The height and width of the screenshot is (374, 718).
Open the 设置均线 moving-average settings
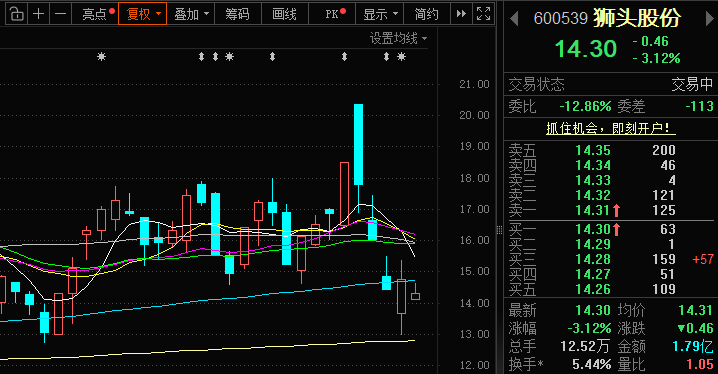pyautogui.click(x=398, y=38)
